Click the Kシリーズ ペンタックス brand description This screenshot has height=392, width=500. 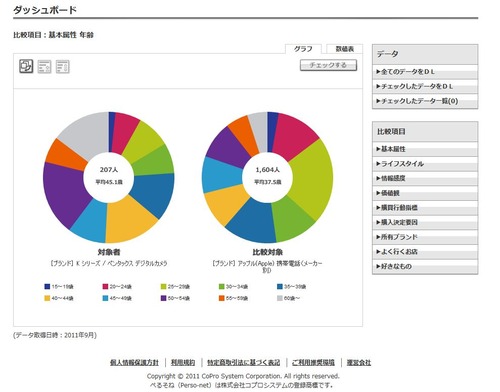[x=109, y=263]
